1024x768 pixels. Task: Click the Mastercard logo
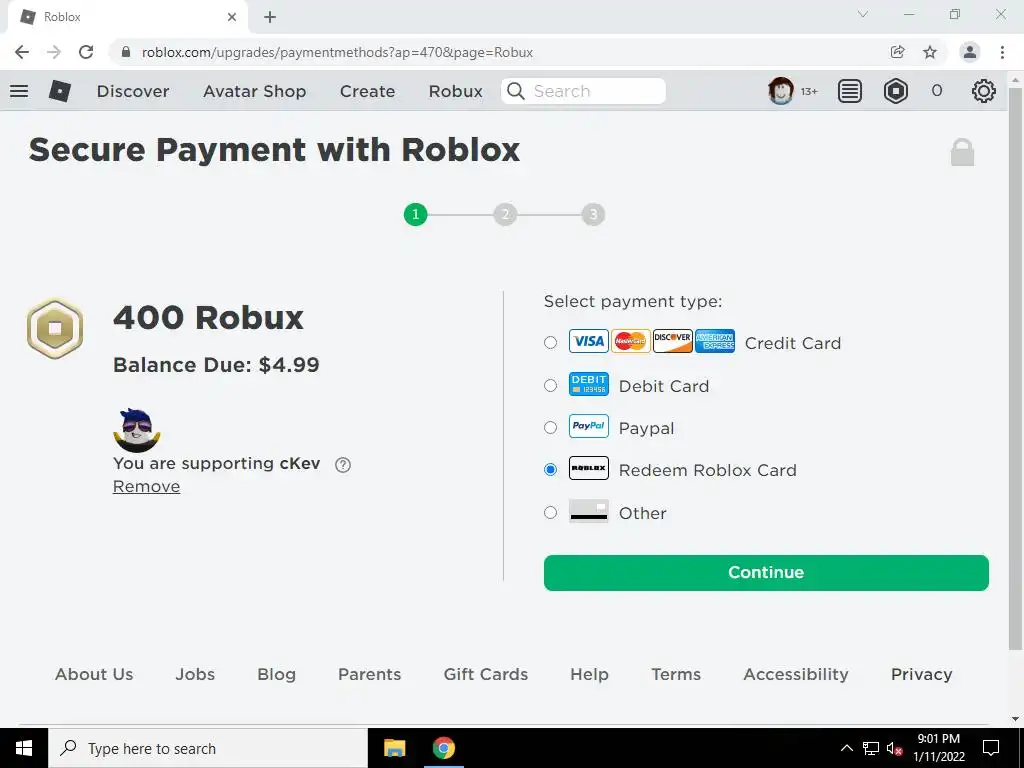coord(630,341)
